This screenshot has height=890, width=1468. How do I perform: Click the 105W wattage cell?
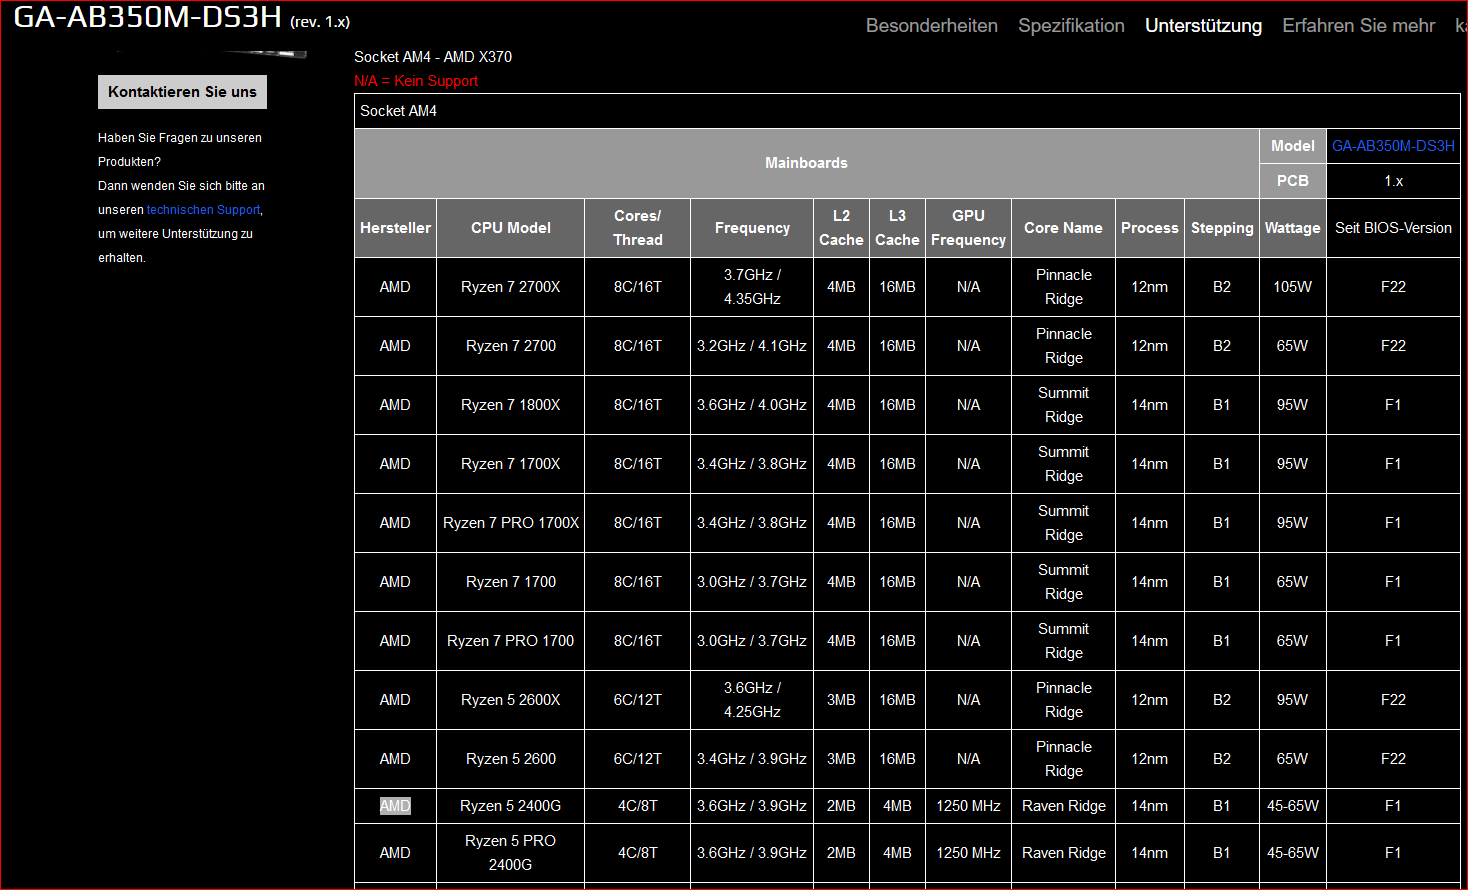[1292, 287]
